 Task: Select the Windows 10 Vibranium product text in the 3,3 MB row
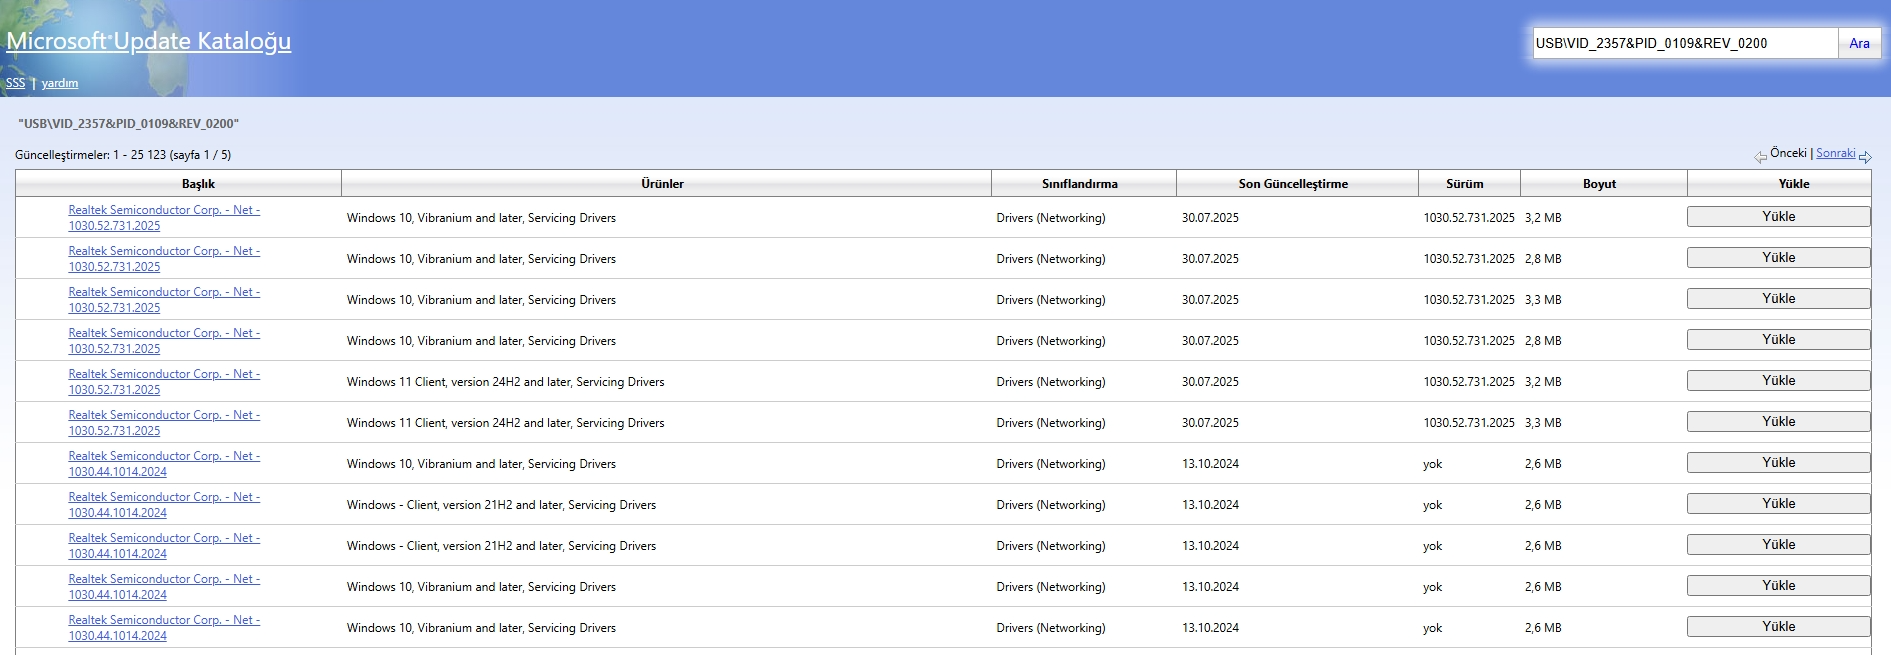coord(481,300)
